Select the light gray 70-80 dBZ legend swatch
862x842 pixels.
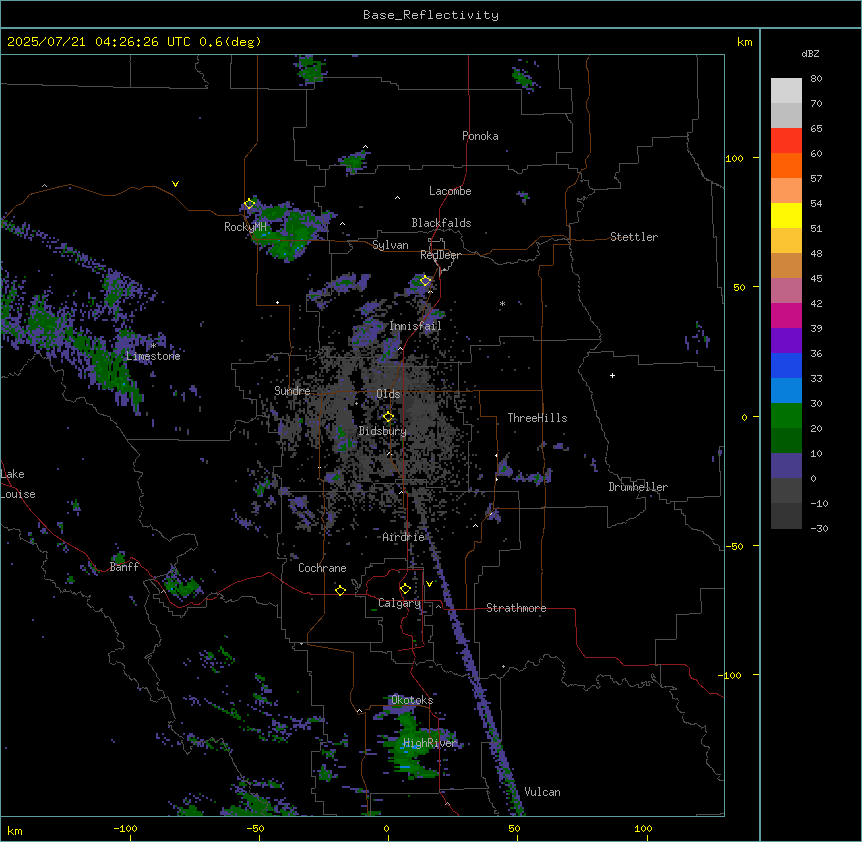pyautogui.click(x=786, y=91)
